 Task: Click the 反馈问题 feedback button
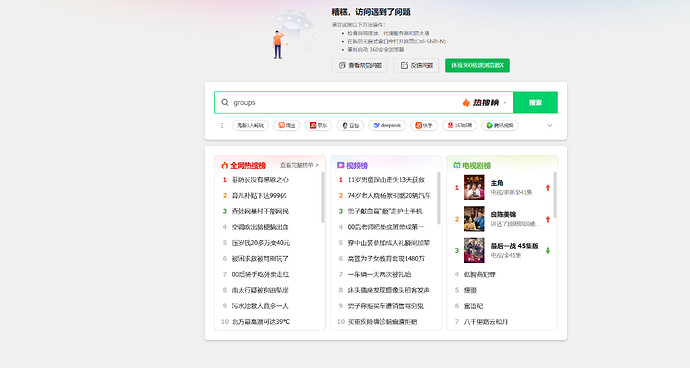pyautogui.click(x=416, y=66)
